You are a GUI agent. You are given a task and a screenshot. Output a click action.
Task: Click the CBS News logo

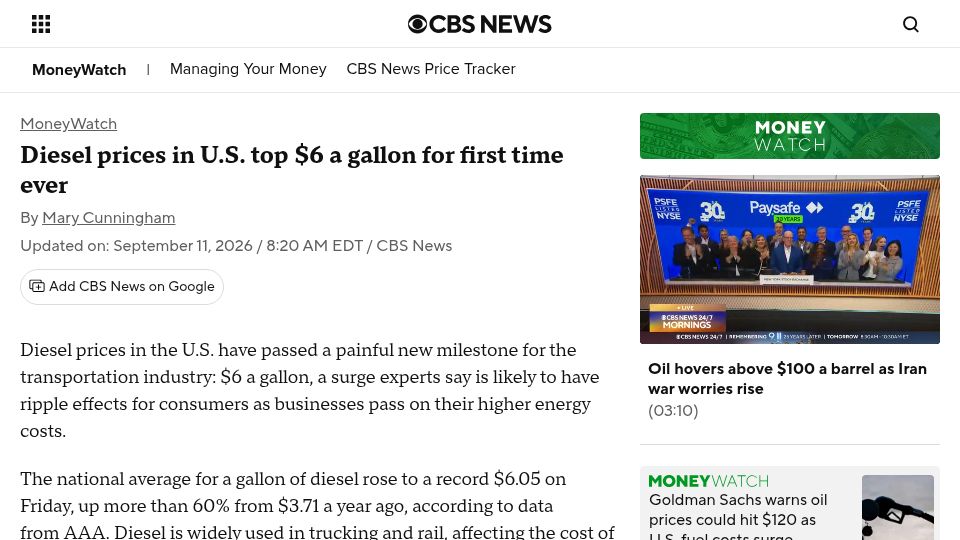pos(479,24)
